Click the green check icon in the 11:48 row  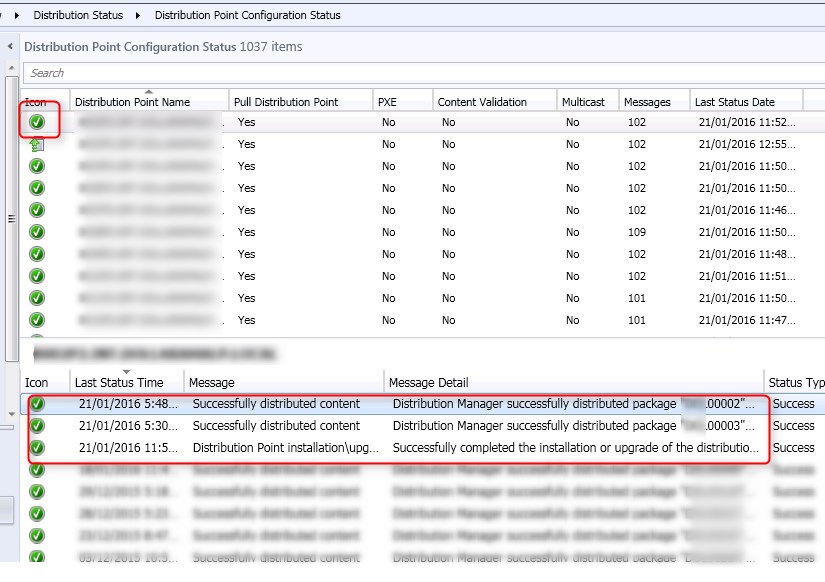click(37, 254)
